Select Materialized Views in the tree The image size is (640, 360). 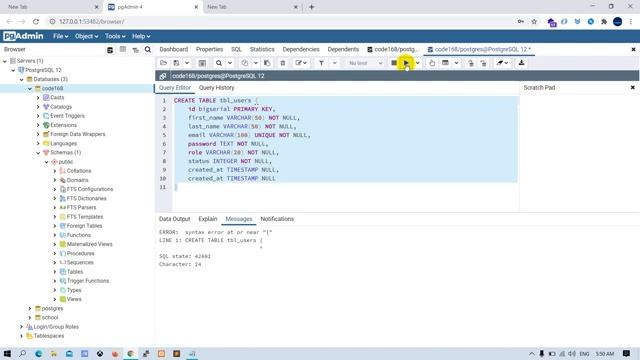pyautogui.click(x=89, y=244)
